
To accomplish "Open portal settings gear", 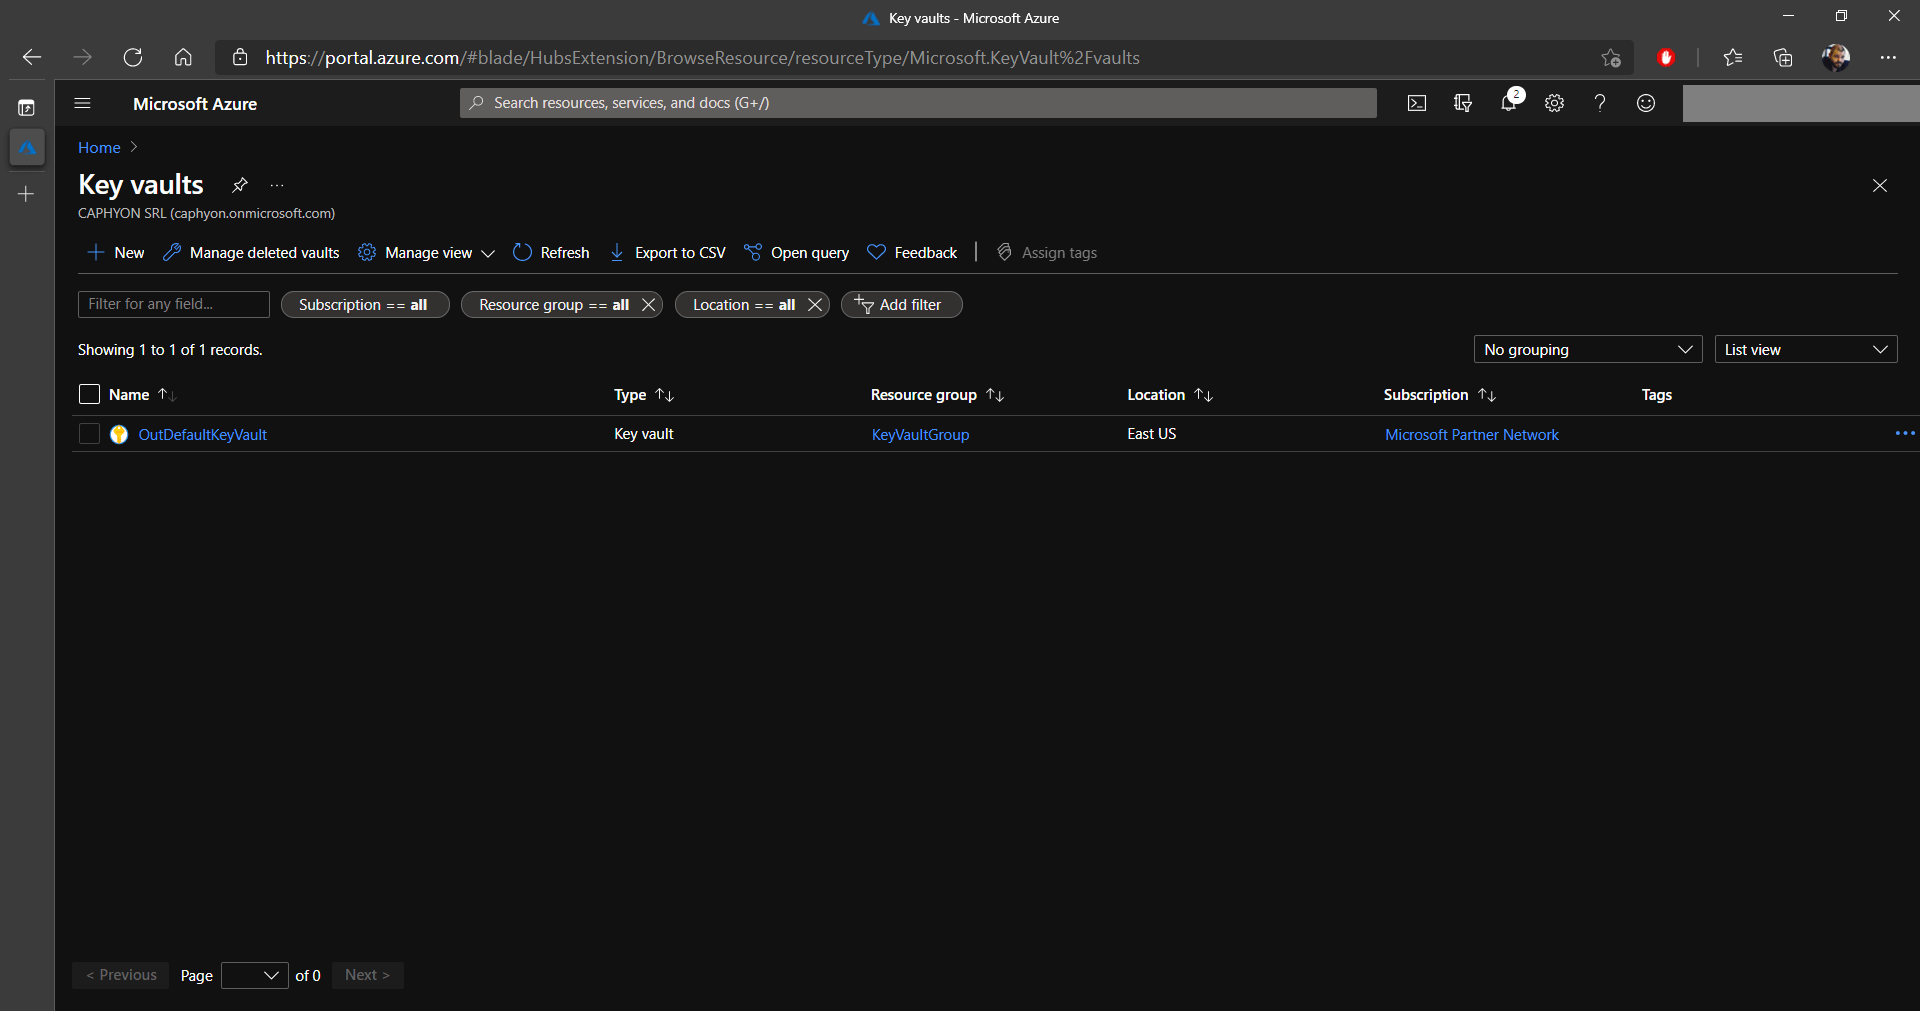I will pyautogui.click(x=1554, y=103).
